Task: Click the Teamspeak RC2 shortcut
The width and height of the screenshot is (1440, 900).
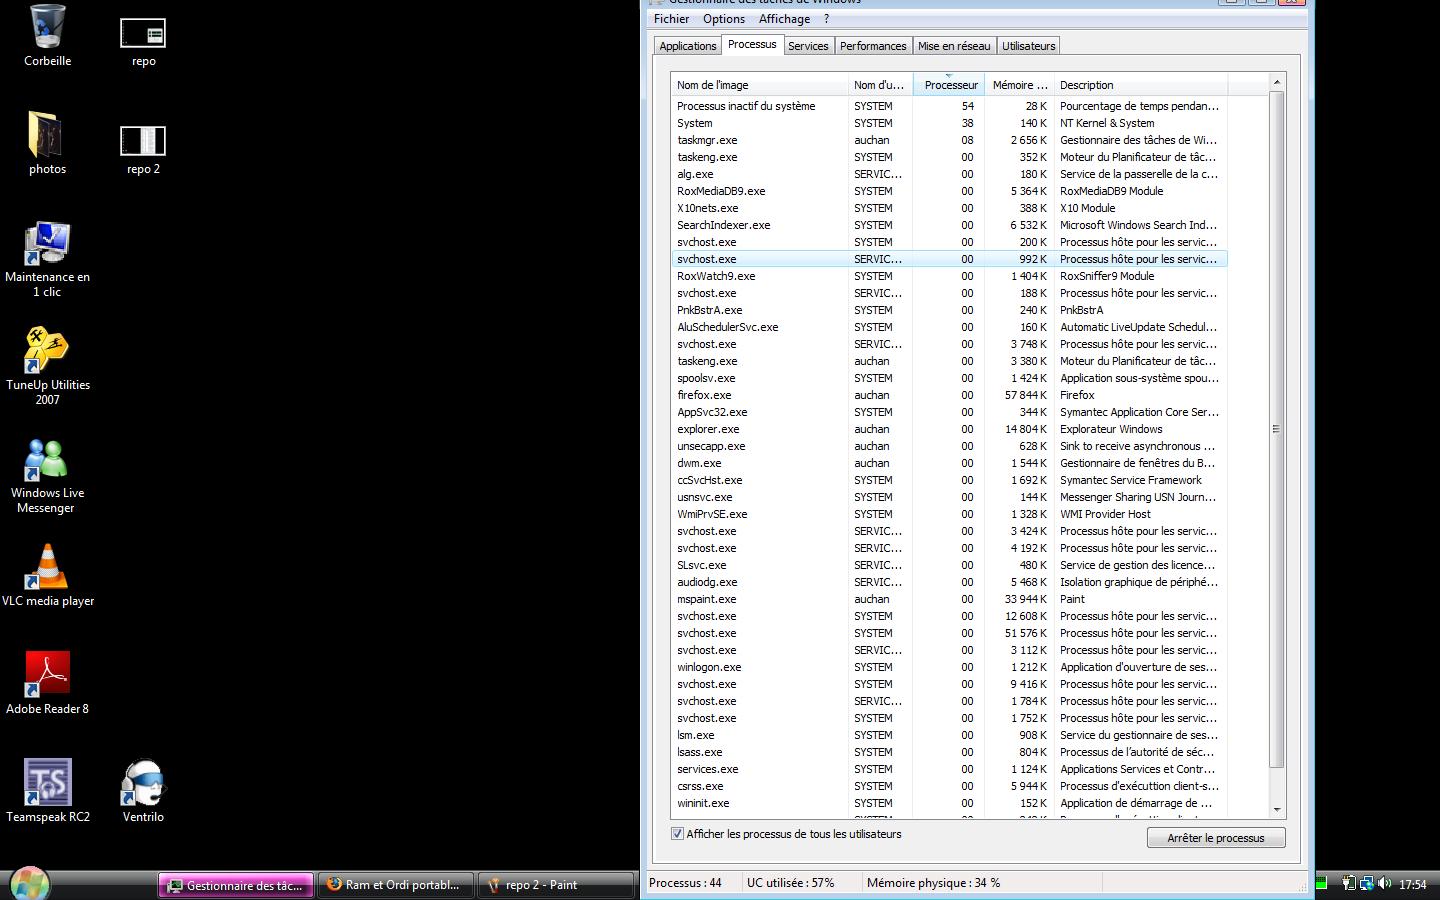Action: coord(47,791)
